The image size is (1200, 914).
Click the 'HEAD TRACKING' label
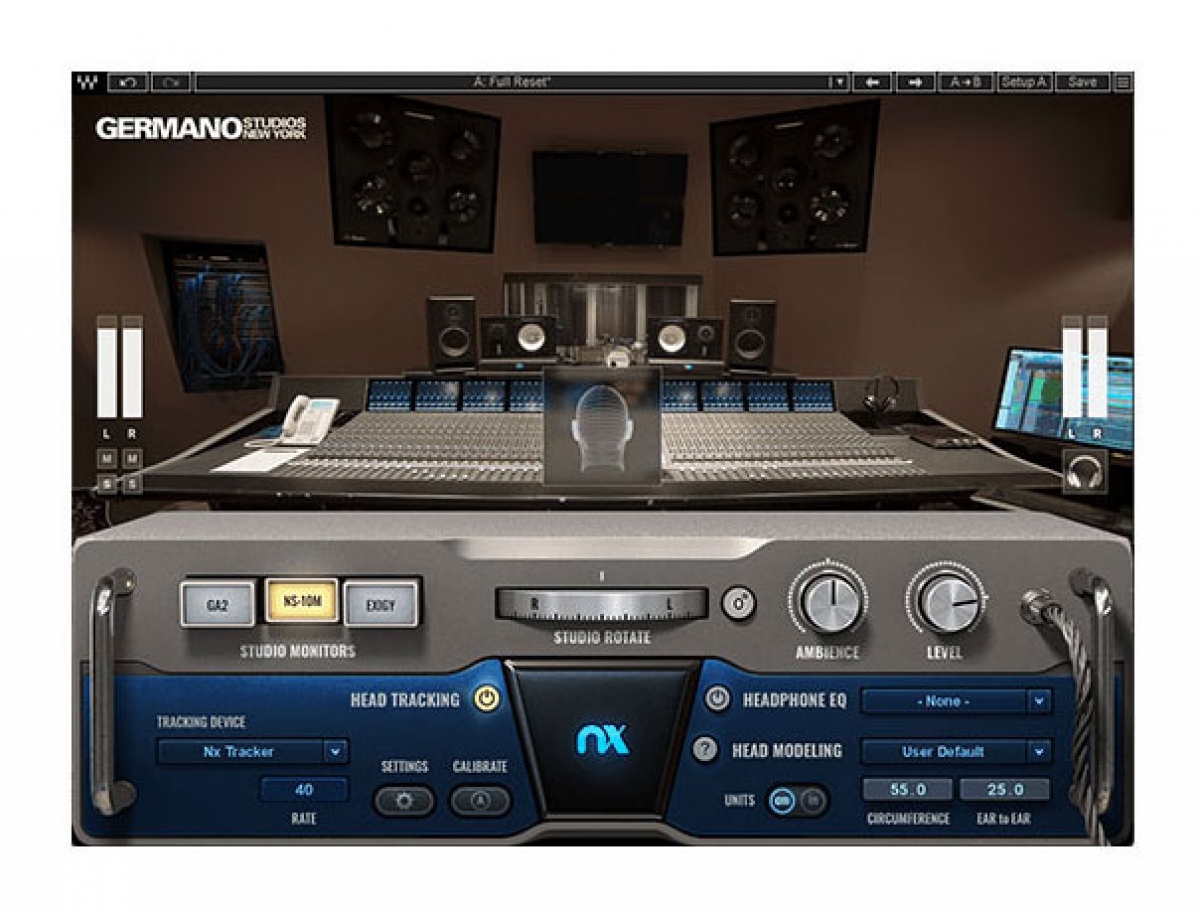click(405, 700)
